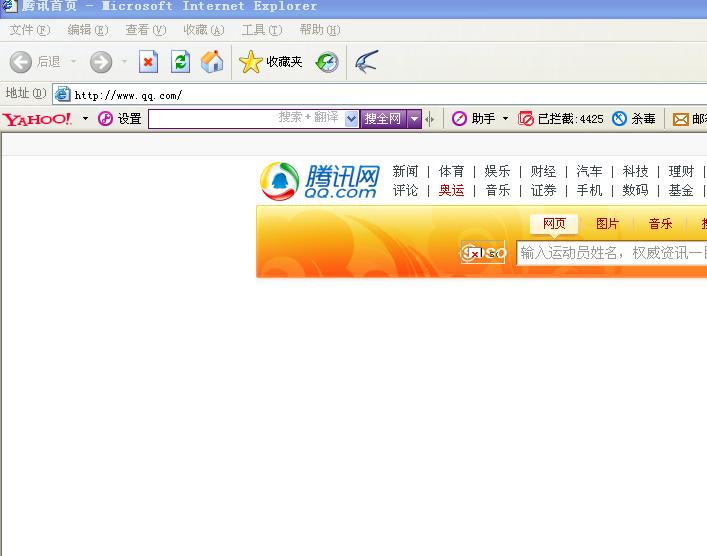Click the toolbar resize grip arrows
Screen dimensions: 707x556
pos(430,119)
